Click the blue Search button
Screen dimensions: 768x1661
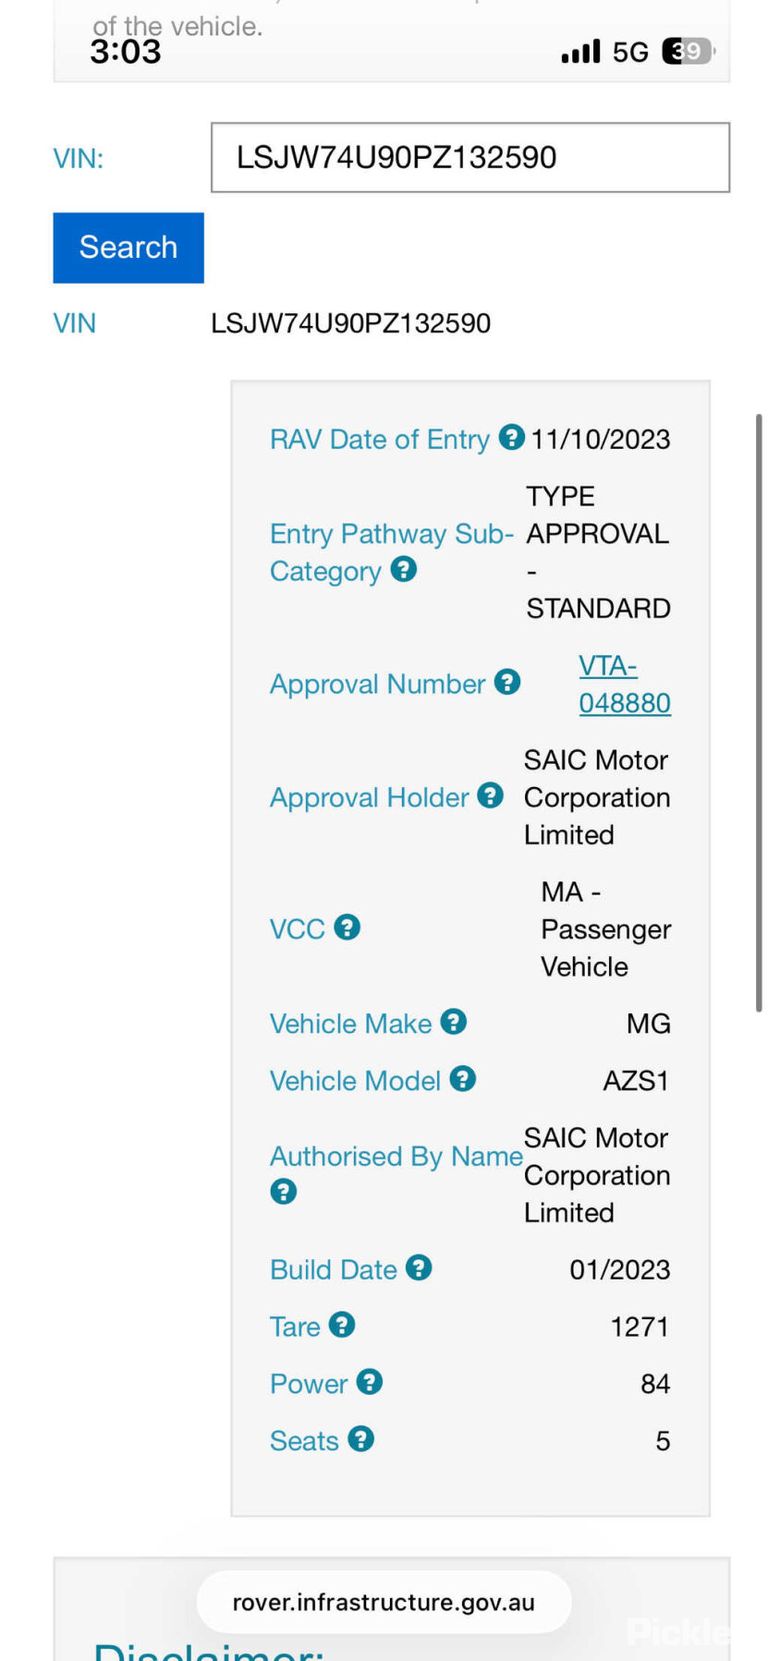coord(128,247)
